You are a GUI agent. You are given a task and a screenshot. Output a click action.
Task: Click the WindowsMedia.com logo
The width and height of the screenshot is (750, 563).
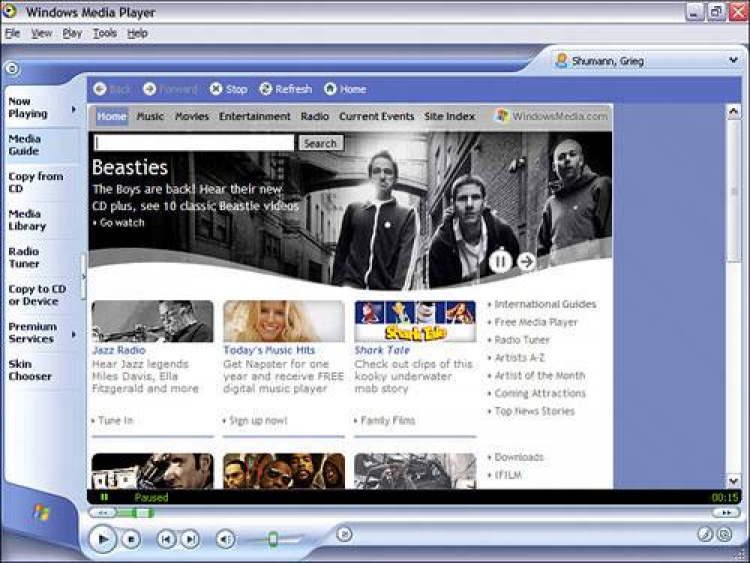(551, 116)
